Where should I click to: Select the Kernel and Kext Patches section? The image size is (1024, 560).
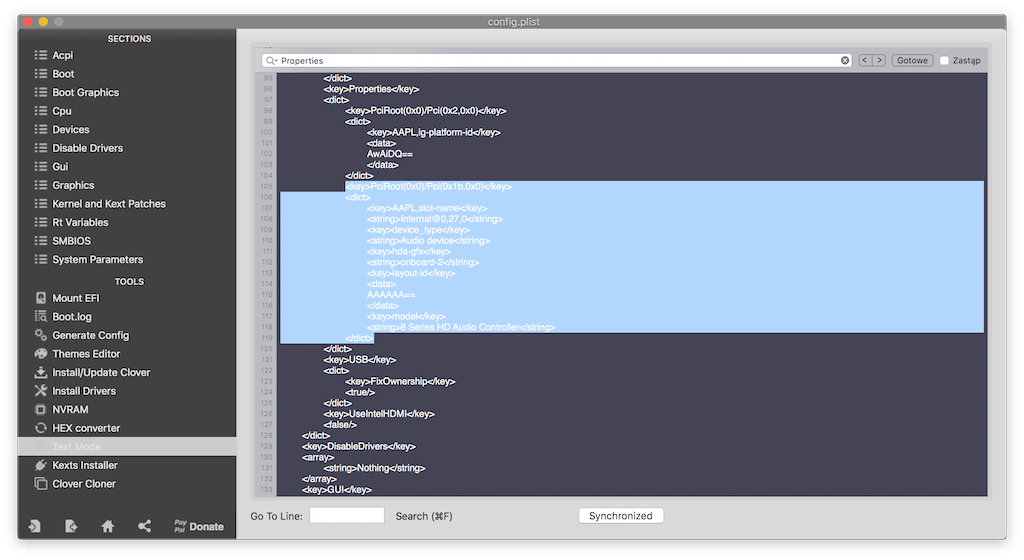[108, 204]
